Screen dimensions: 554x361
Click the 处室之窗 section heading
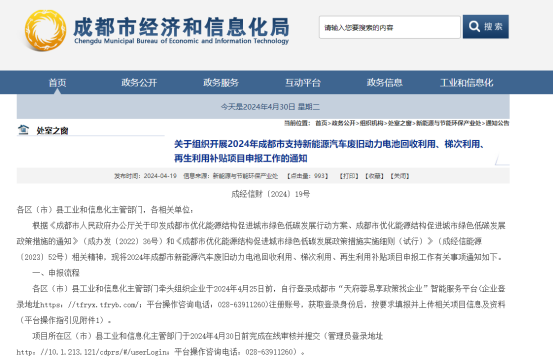[52, 131]
